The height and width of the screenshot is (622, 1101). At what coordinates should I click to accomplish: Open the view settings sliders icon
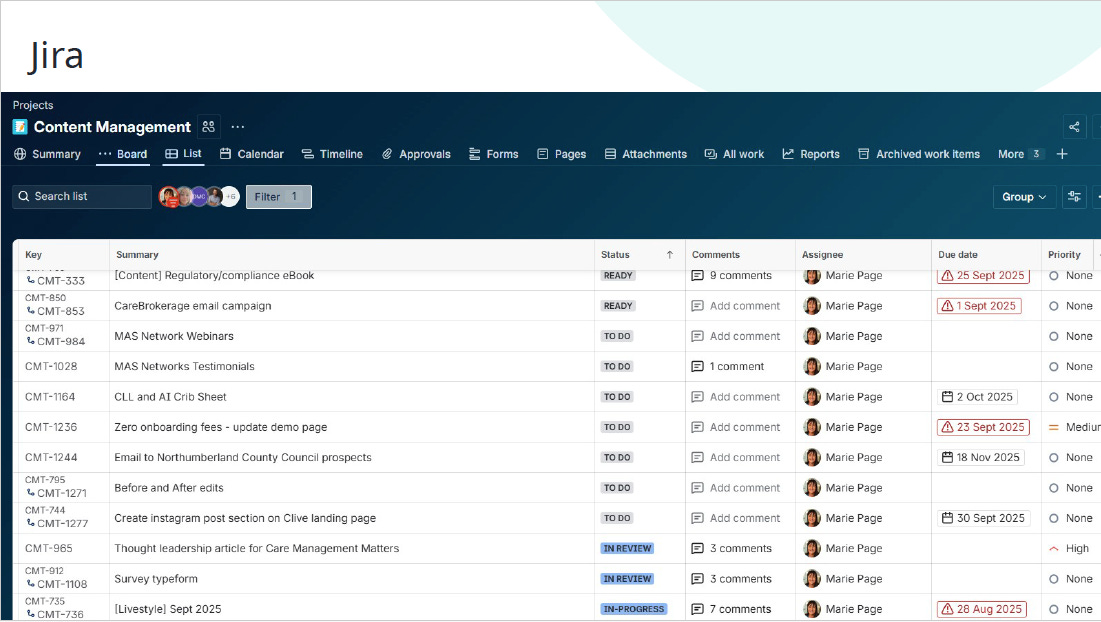pyautogui.click(x=1074, y=197)
